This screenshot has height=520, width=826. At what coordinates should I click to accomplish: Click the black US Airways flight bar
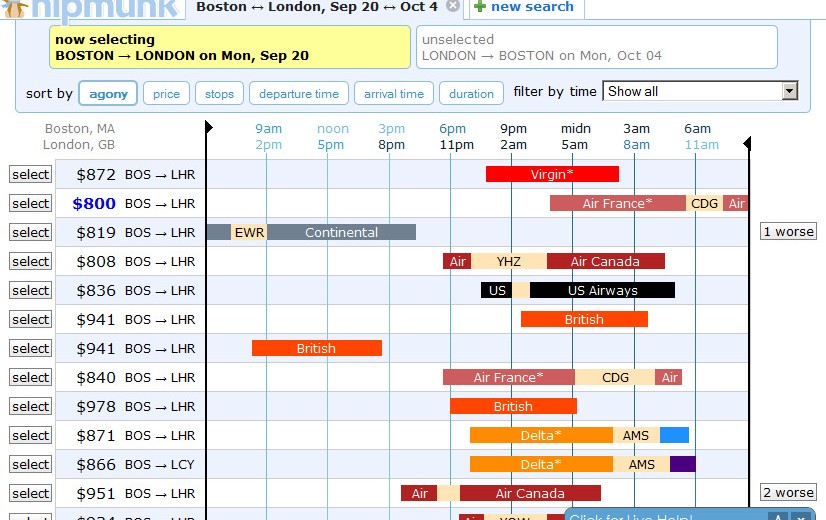602,291
